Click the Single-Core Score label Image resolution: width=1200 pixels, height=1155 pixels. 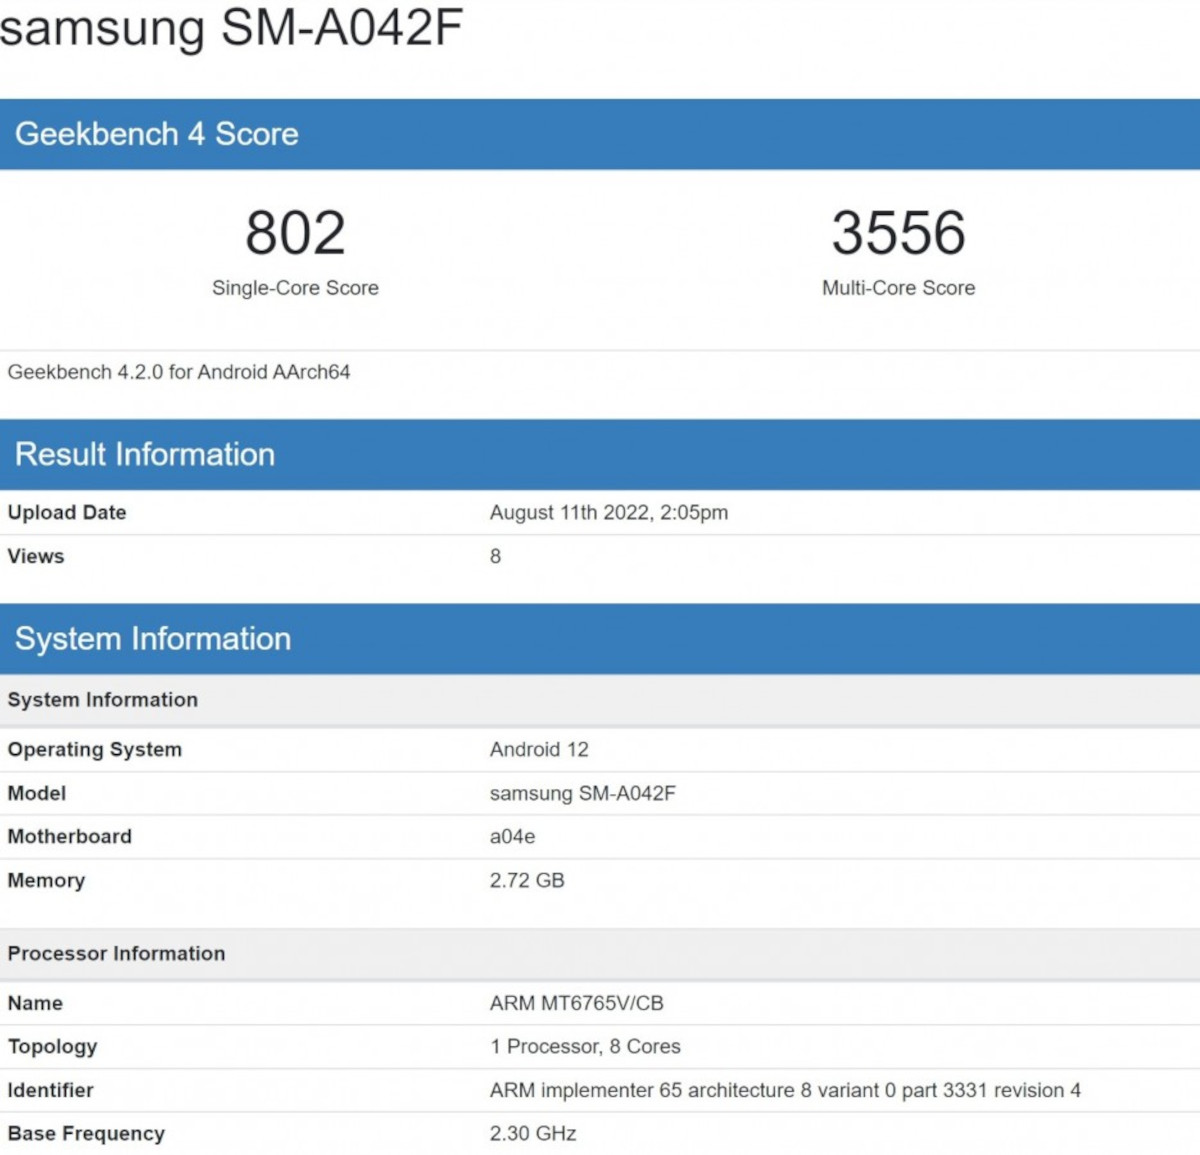click(x=295, y=288)
